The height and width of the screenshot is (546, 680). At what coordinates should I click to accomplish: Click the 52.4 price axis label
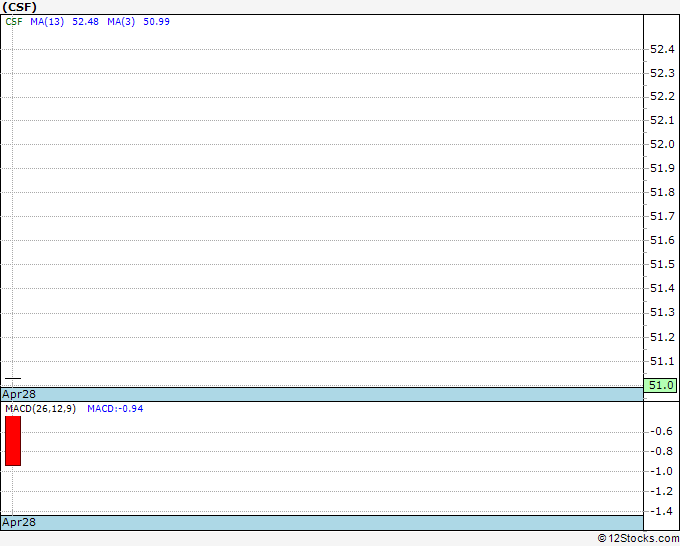coord(662,49)
